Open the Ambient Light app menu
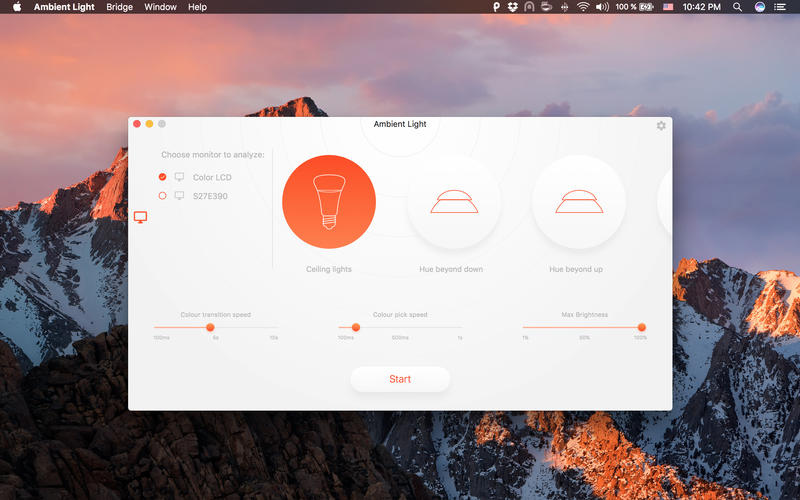Screen dimensions: 800x500 [64, 7]
